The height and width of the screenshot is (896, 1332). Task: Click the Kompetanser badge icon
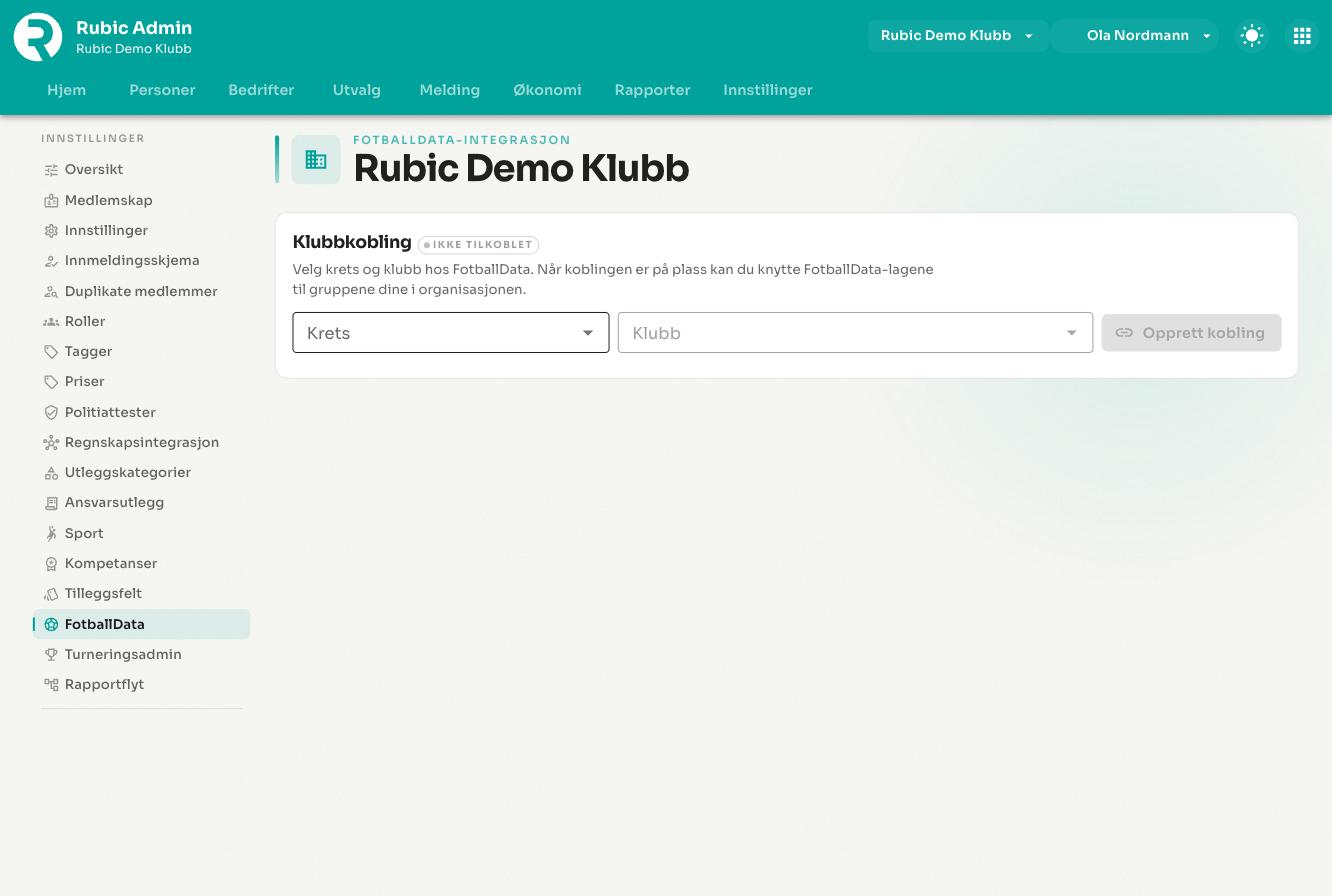51,563
